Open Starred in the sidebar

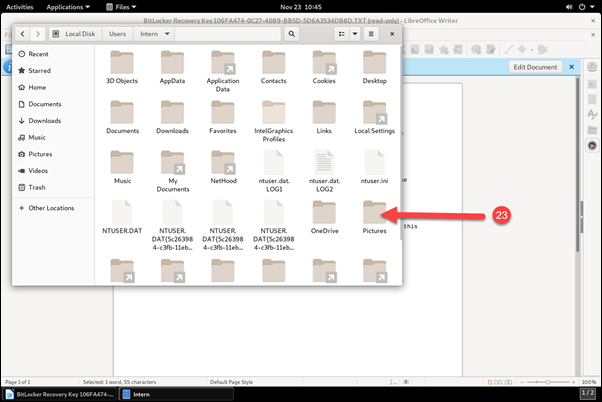[53, 71]
